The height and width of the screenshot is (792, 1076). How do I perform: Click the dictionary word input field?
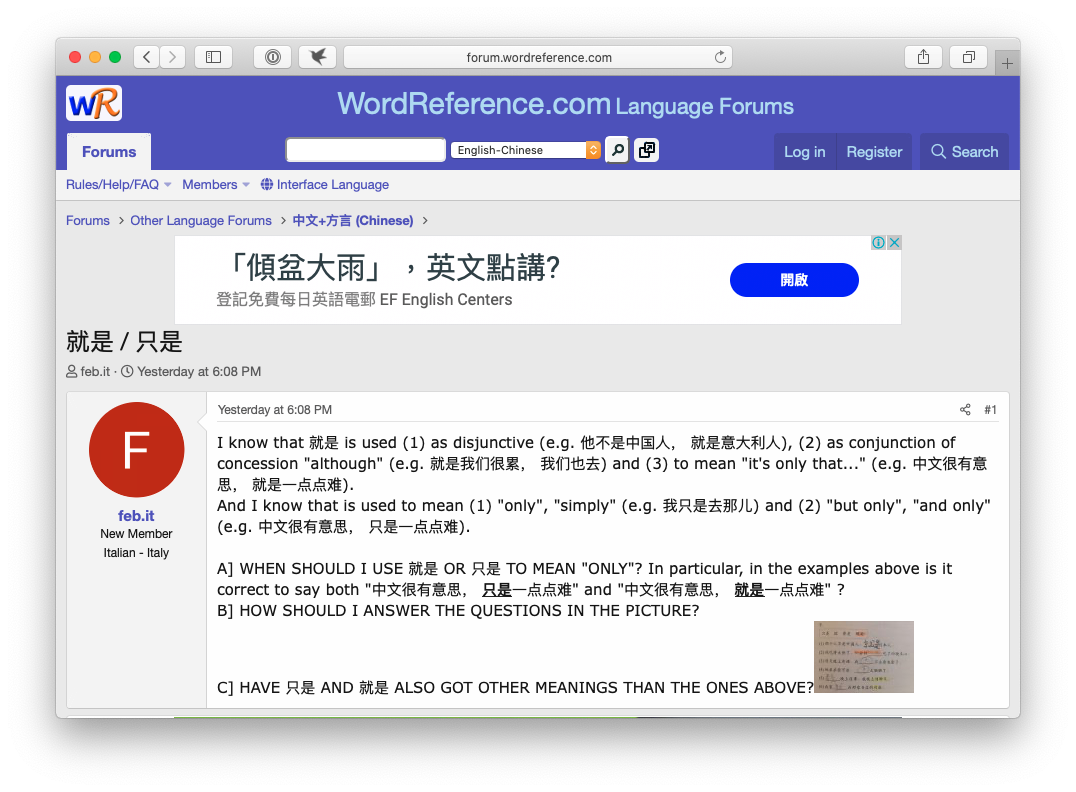coord(366,150)
